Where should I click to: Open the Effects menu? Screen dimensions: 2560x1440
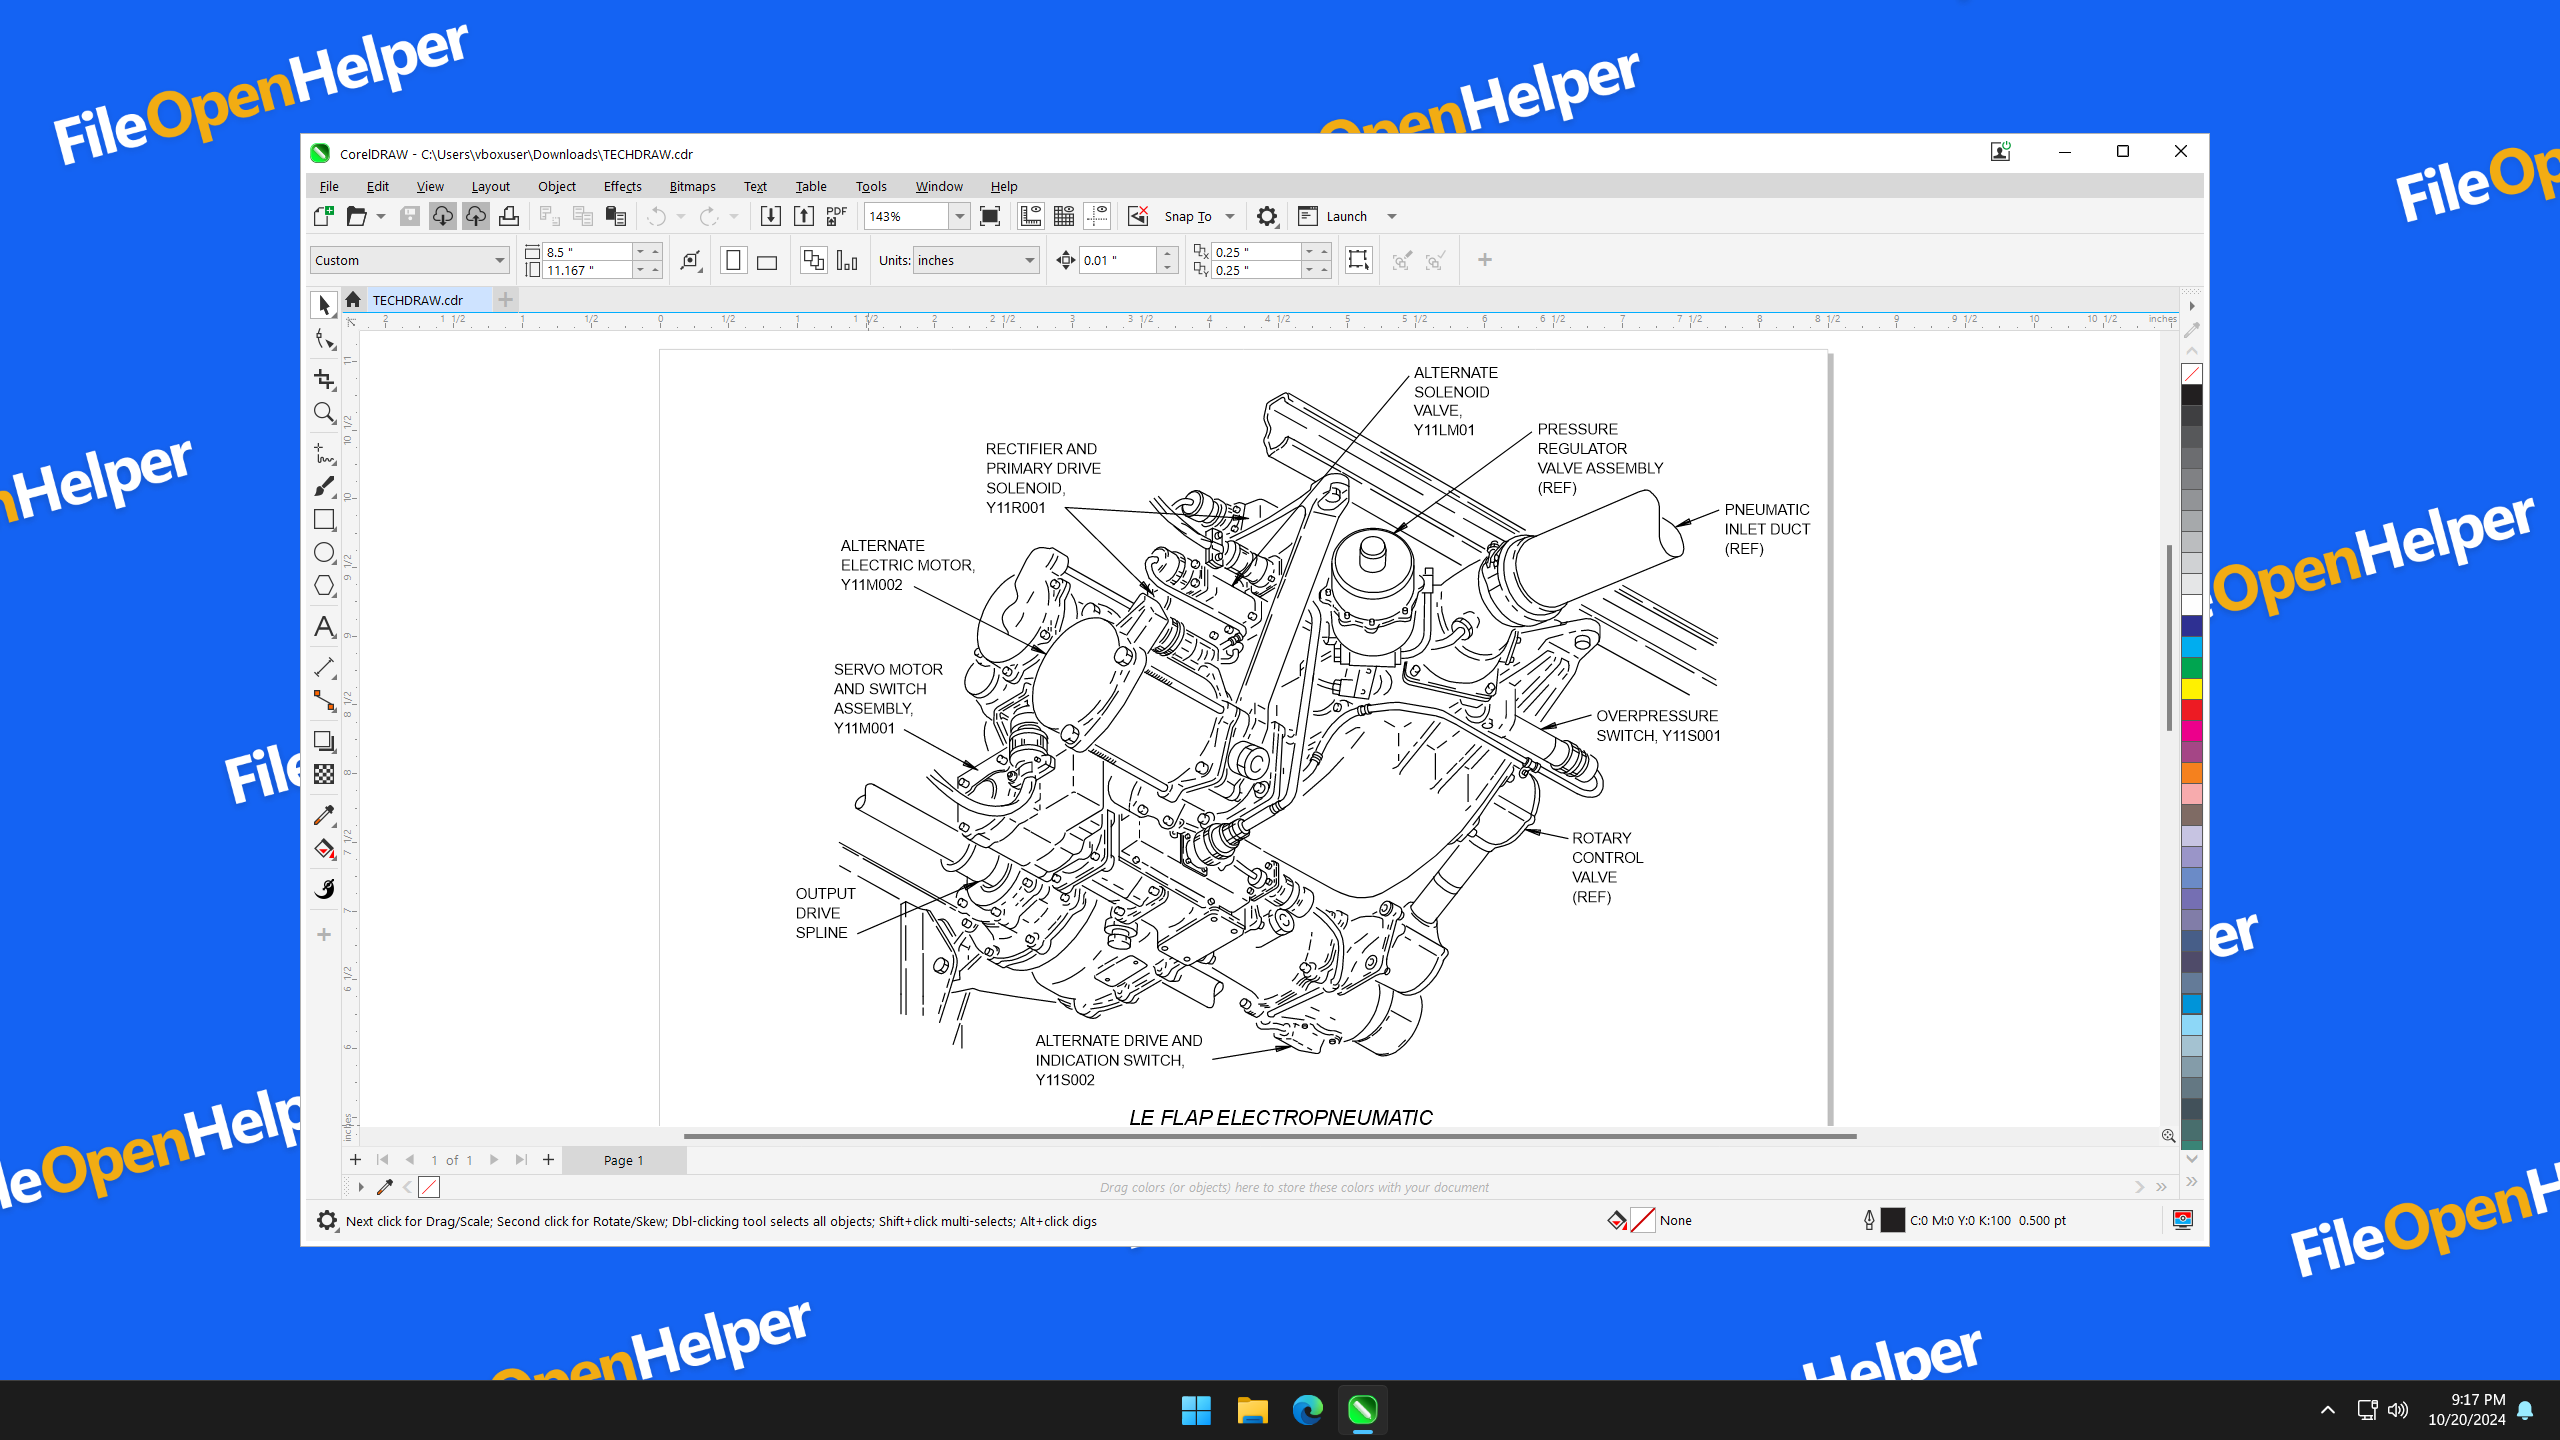[x=622, y=186]
